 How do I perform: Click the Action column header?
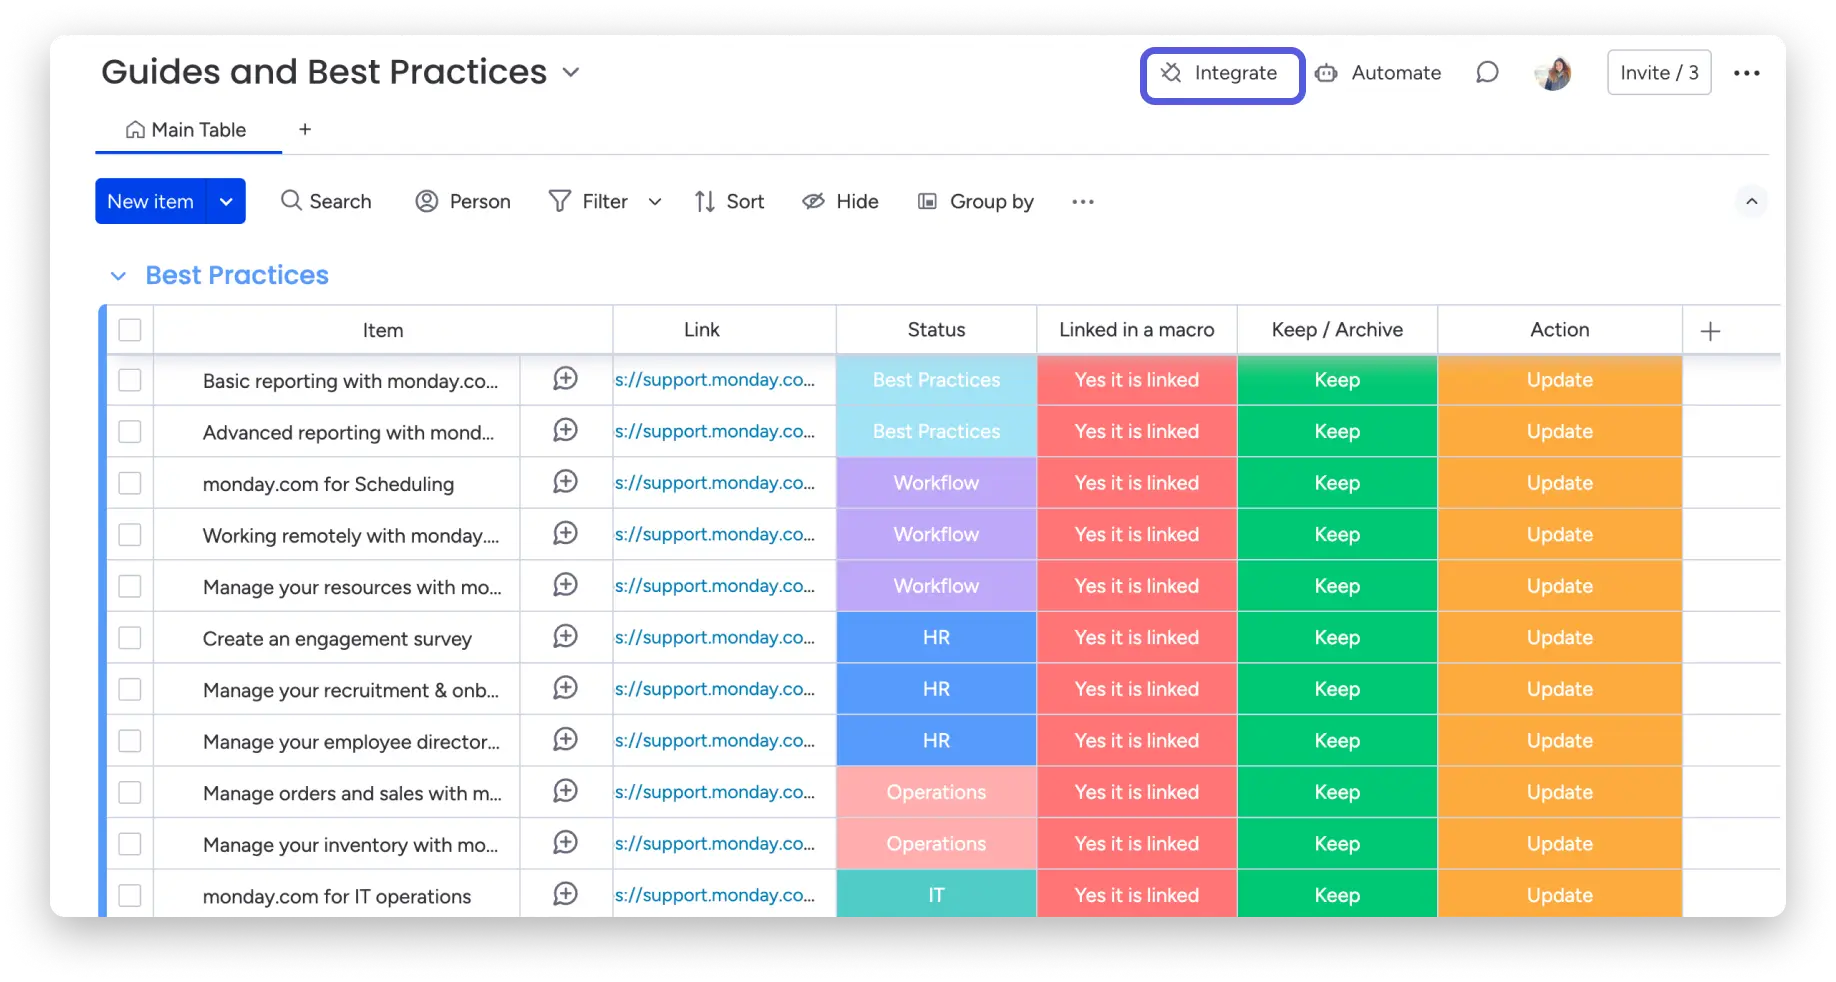(x=1560, y=330)
